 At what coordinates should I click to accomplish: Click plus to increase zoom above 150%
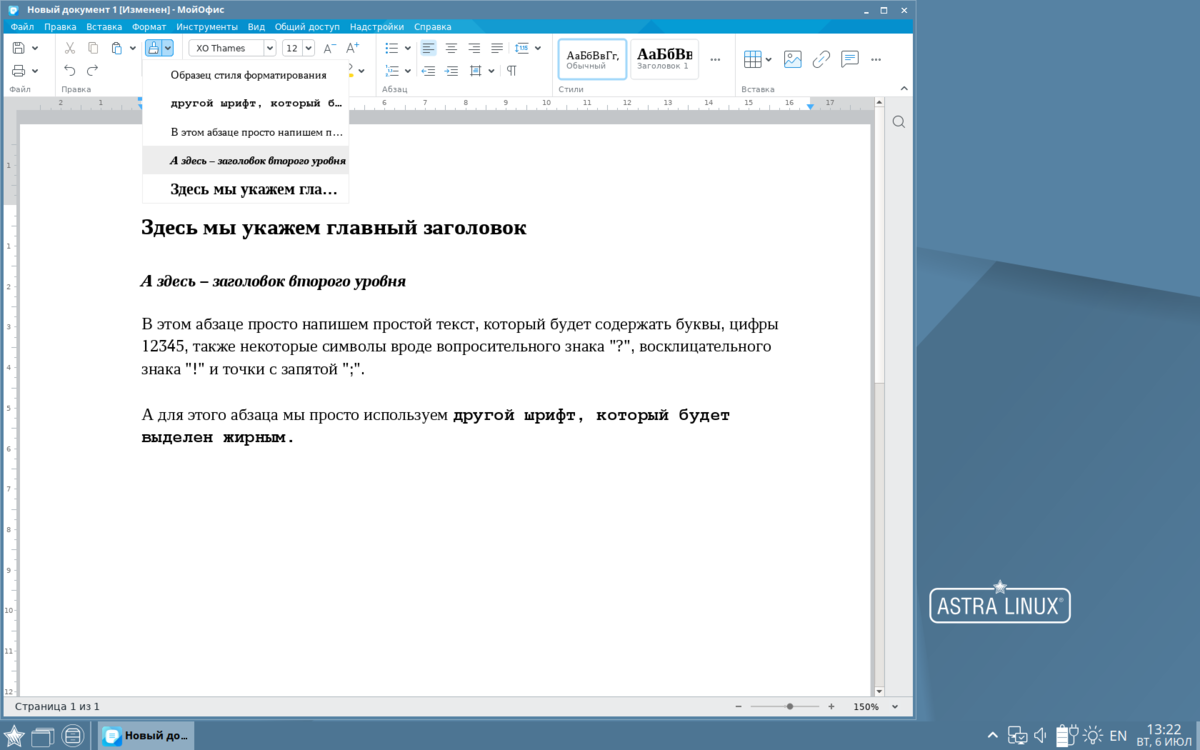coord(833,706)
